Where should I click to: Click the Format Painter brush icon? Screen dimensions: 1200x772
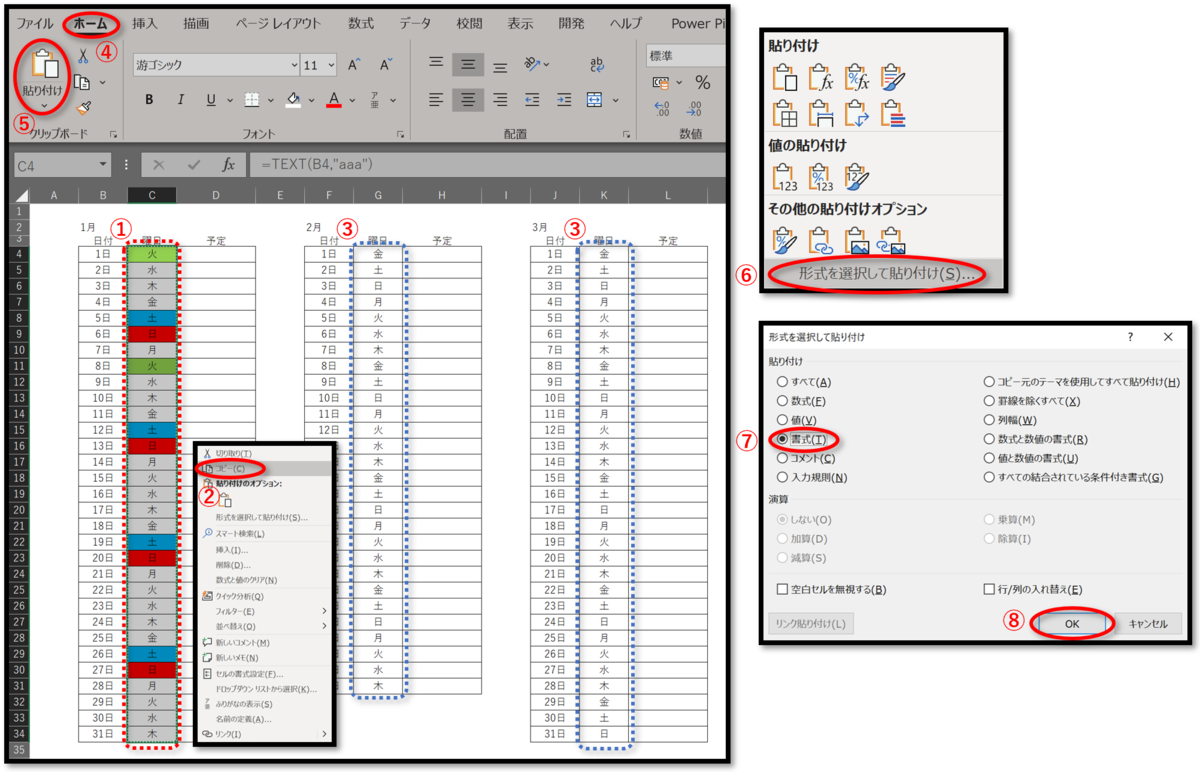click(84, 108)
